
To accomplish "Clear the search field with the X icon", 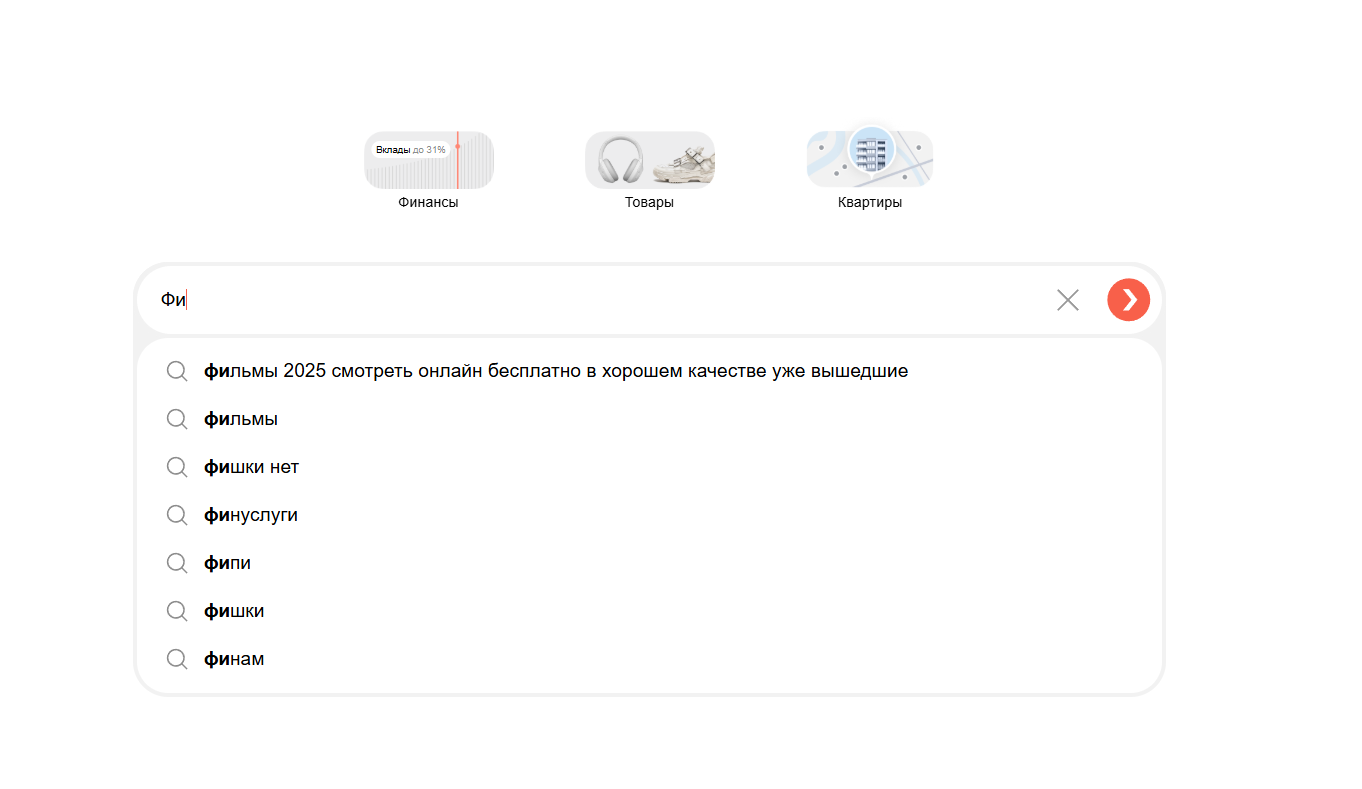I will [x=1067, y=300].
